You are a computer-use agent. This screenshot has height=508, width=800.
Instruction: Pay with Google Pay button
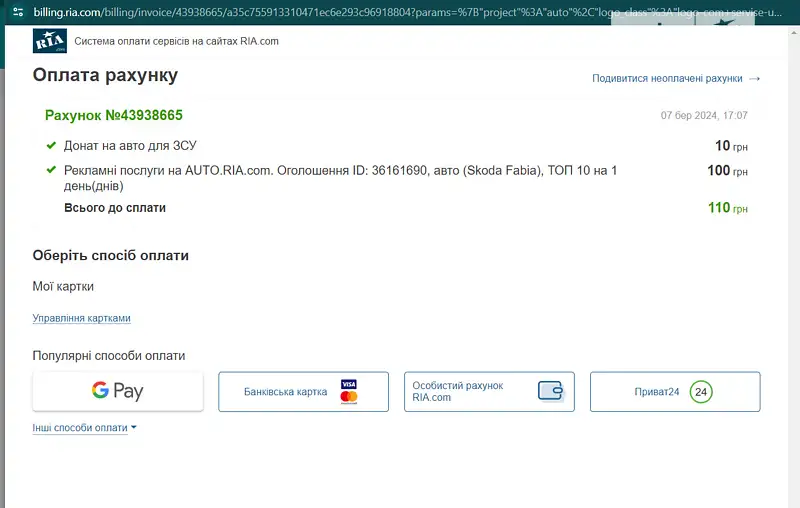118,391
